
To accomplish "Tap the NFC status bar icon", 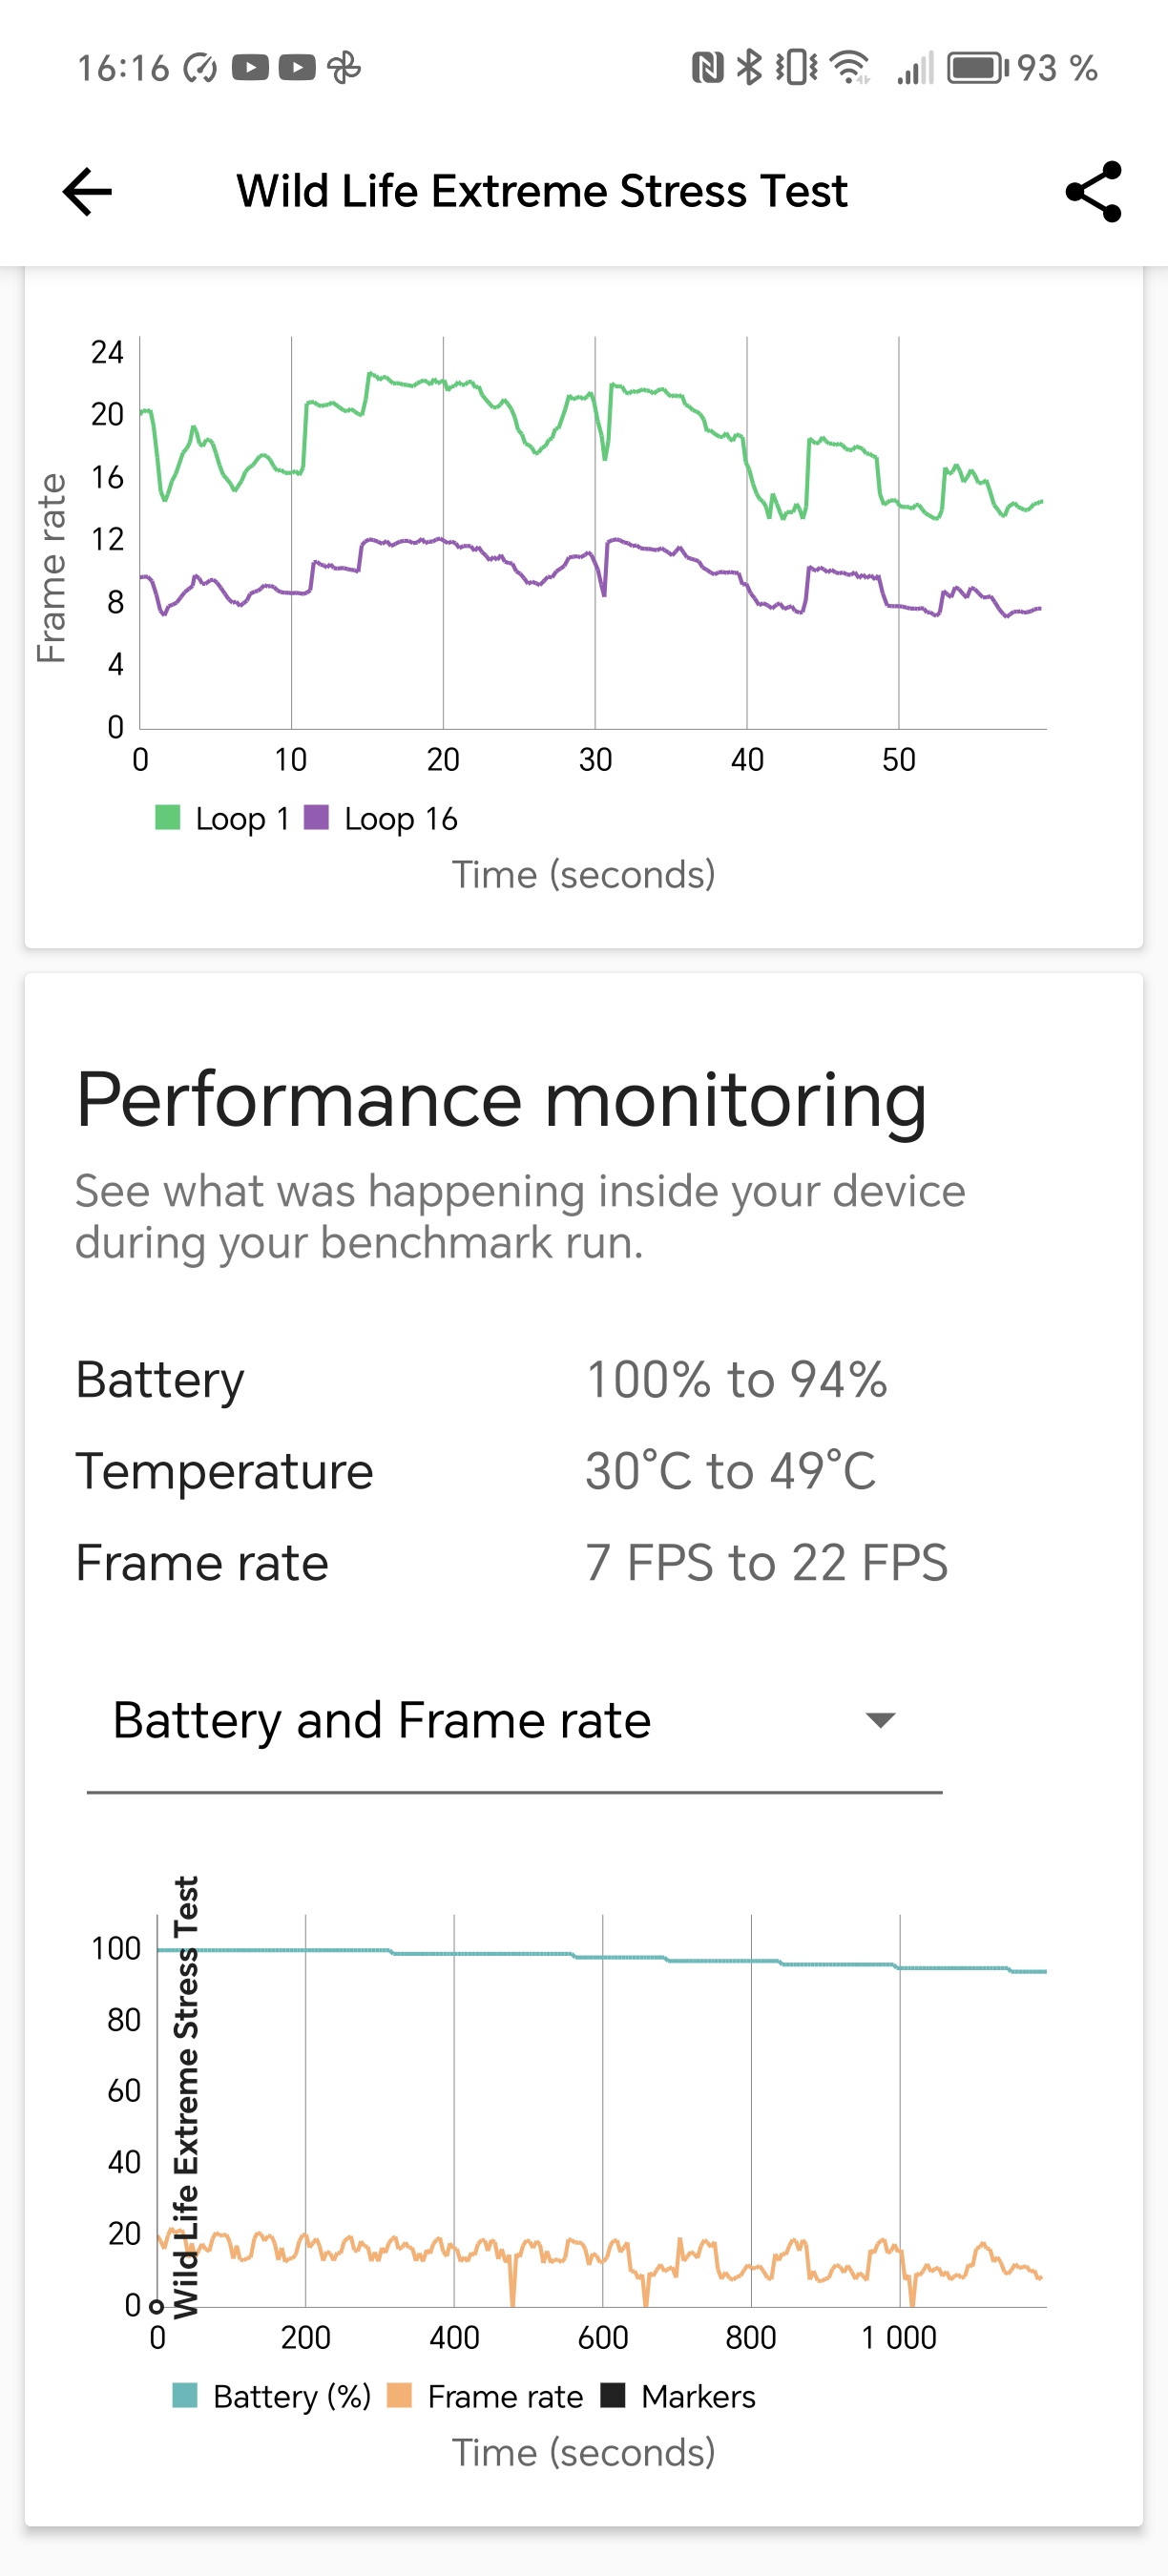I will (707, 68).
